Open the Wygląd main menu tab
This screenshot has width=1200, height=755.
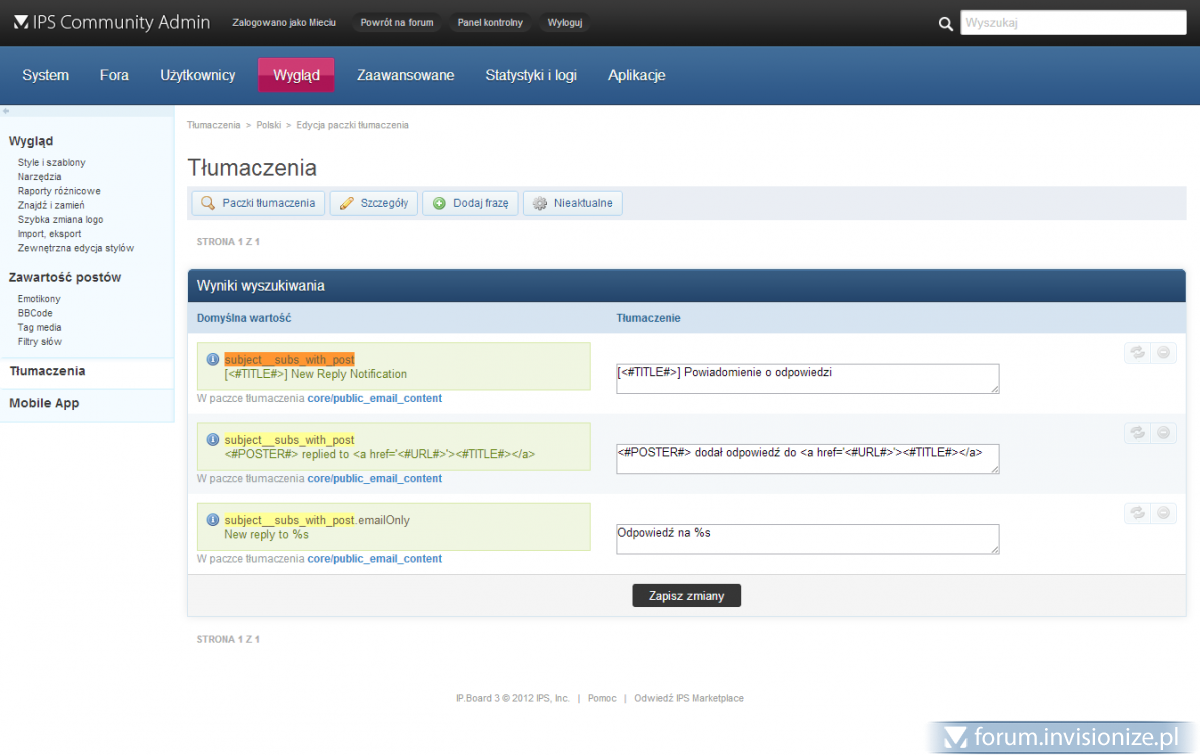296,75
